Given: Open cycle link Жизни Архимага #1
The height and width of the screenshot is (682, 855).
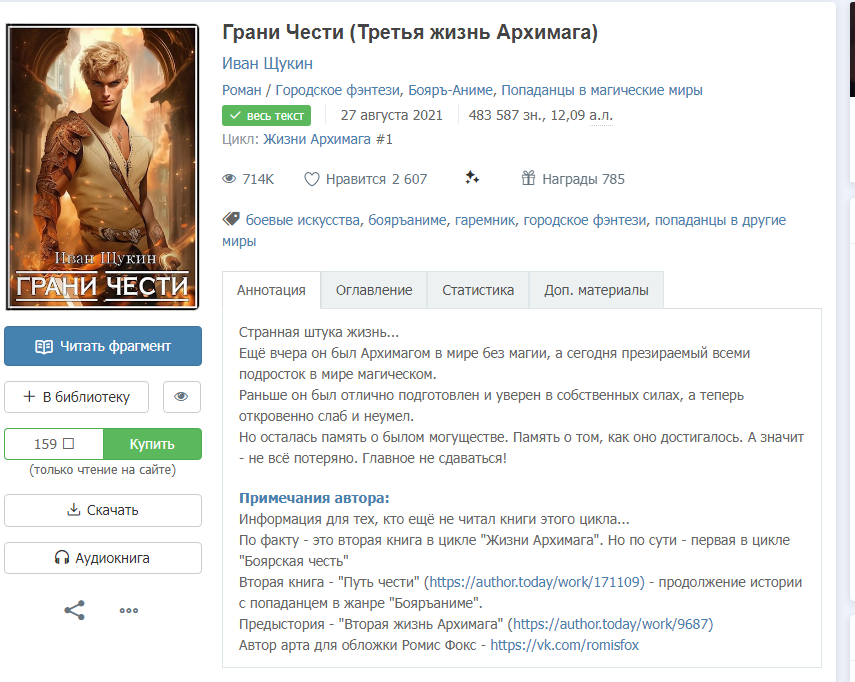Looking at the screenshot, I should pos(328,139).
